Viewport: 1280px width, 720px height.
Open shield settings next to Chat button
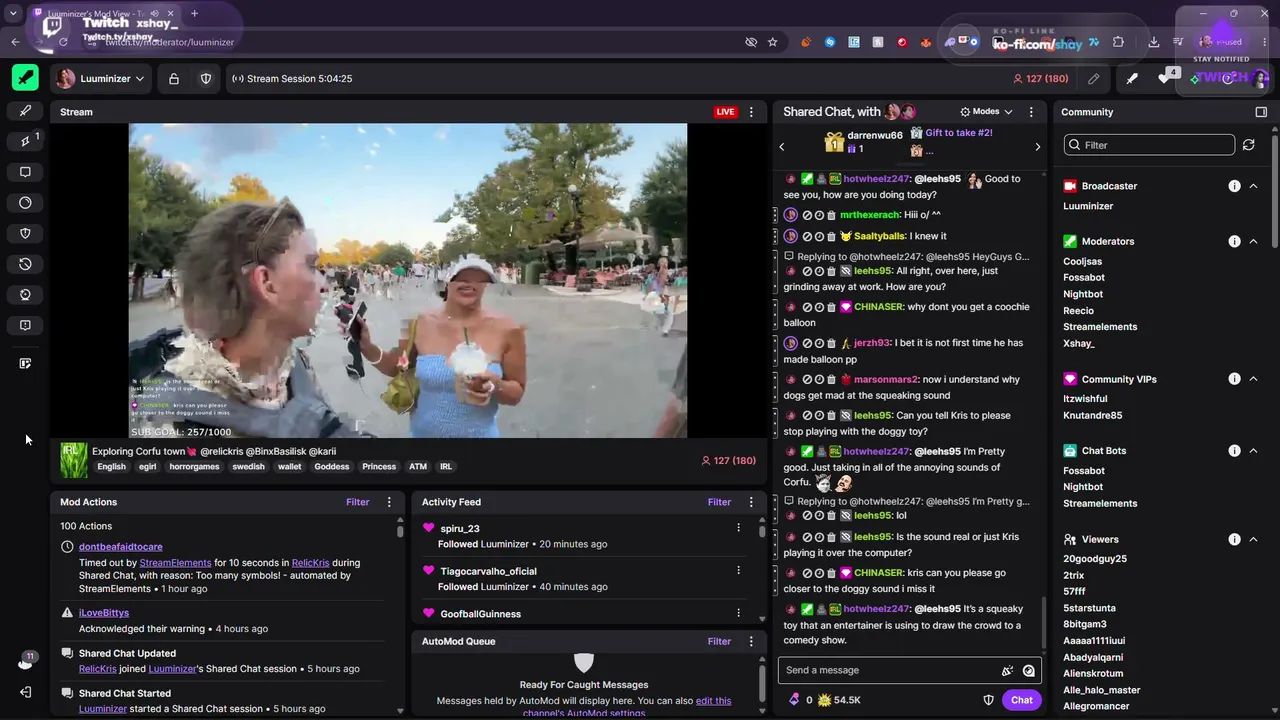(x=988, y=700)
